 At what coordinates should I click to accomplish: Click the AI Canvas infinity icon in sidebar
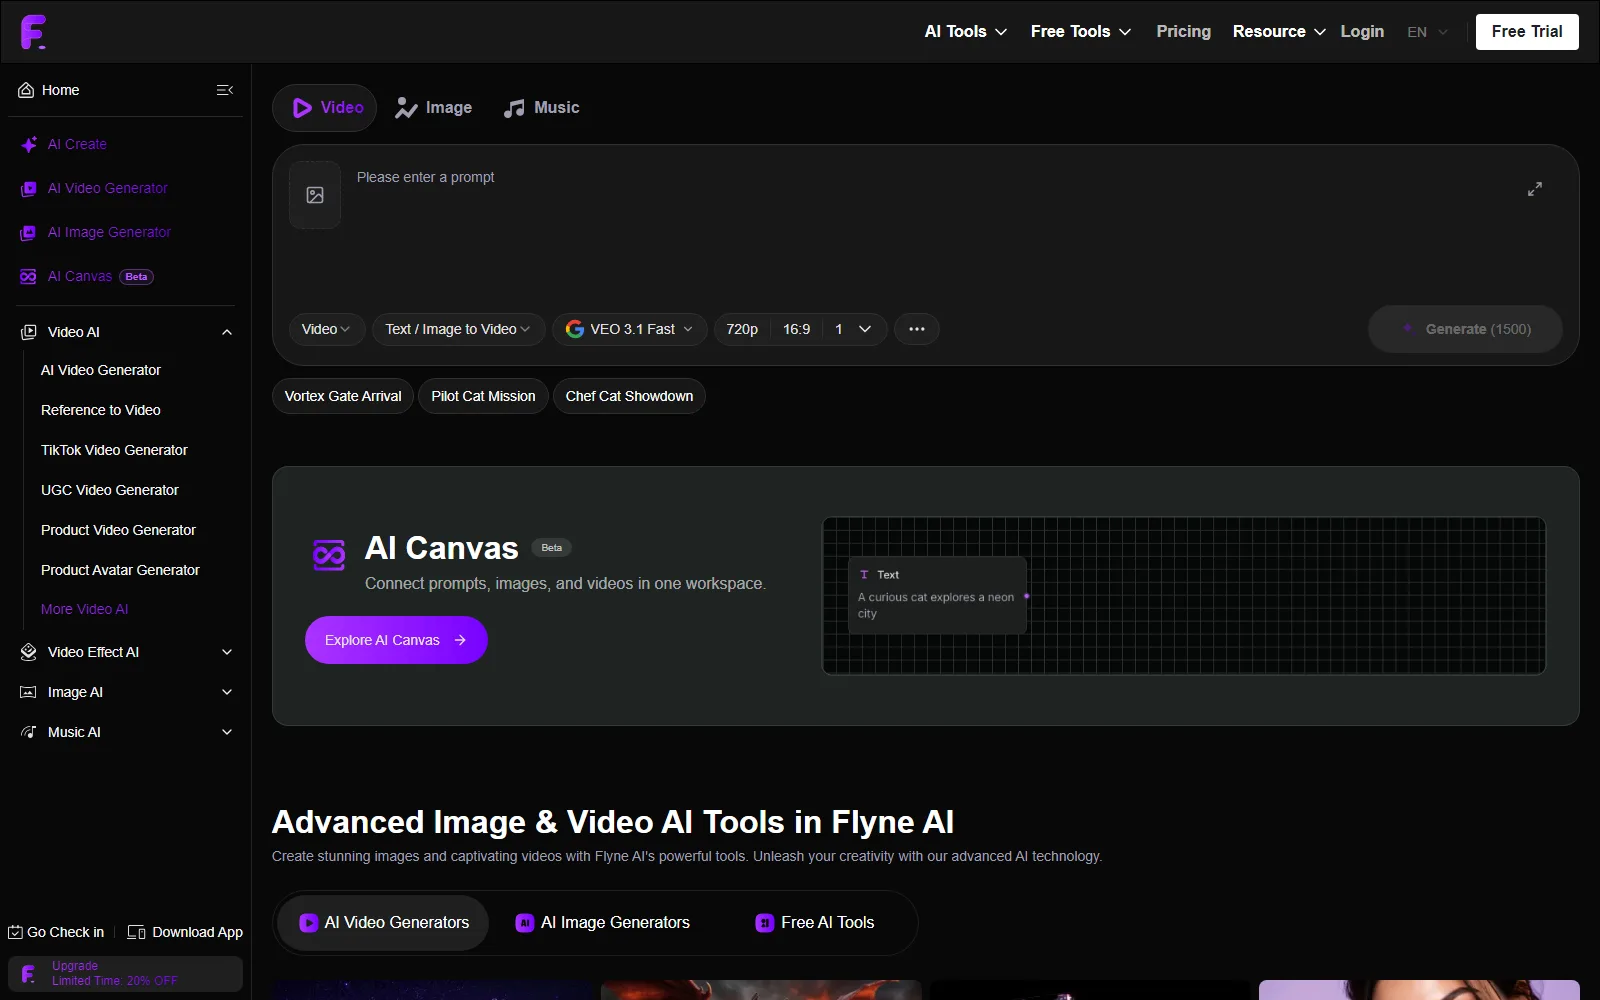pyautogui.click(x=29, y=277)
